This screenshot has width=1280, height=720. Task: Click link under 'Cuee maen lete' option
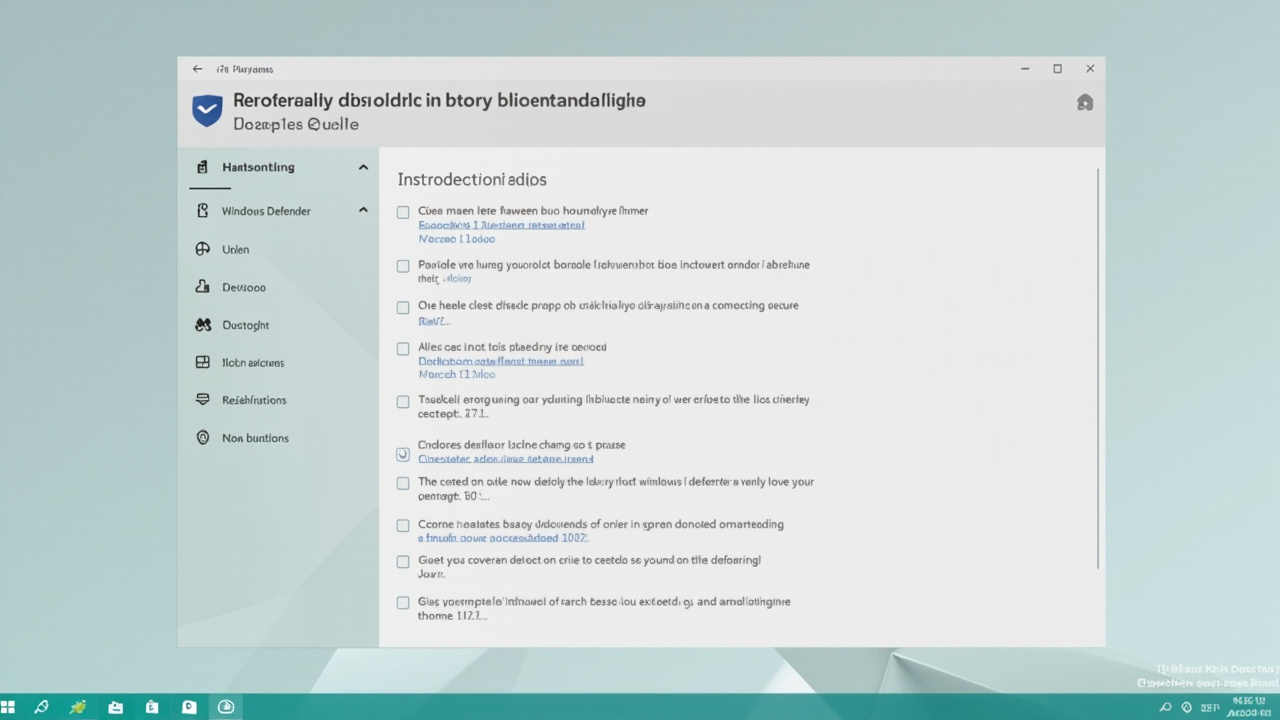tap(501, 226)
